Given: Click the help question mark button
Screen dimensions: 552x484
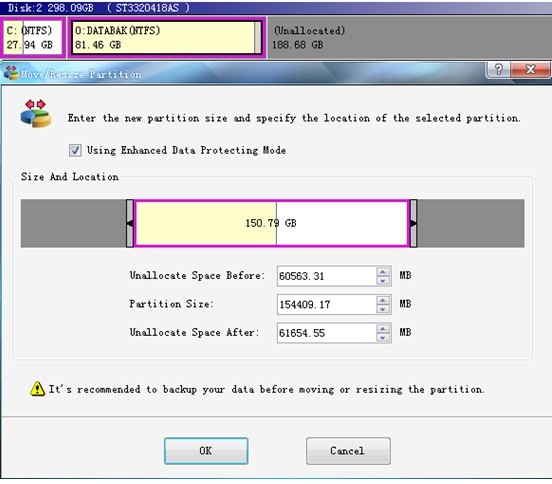Looking at the screenshot, I should coord(498,69).
